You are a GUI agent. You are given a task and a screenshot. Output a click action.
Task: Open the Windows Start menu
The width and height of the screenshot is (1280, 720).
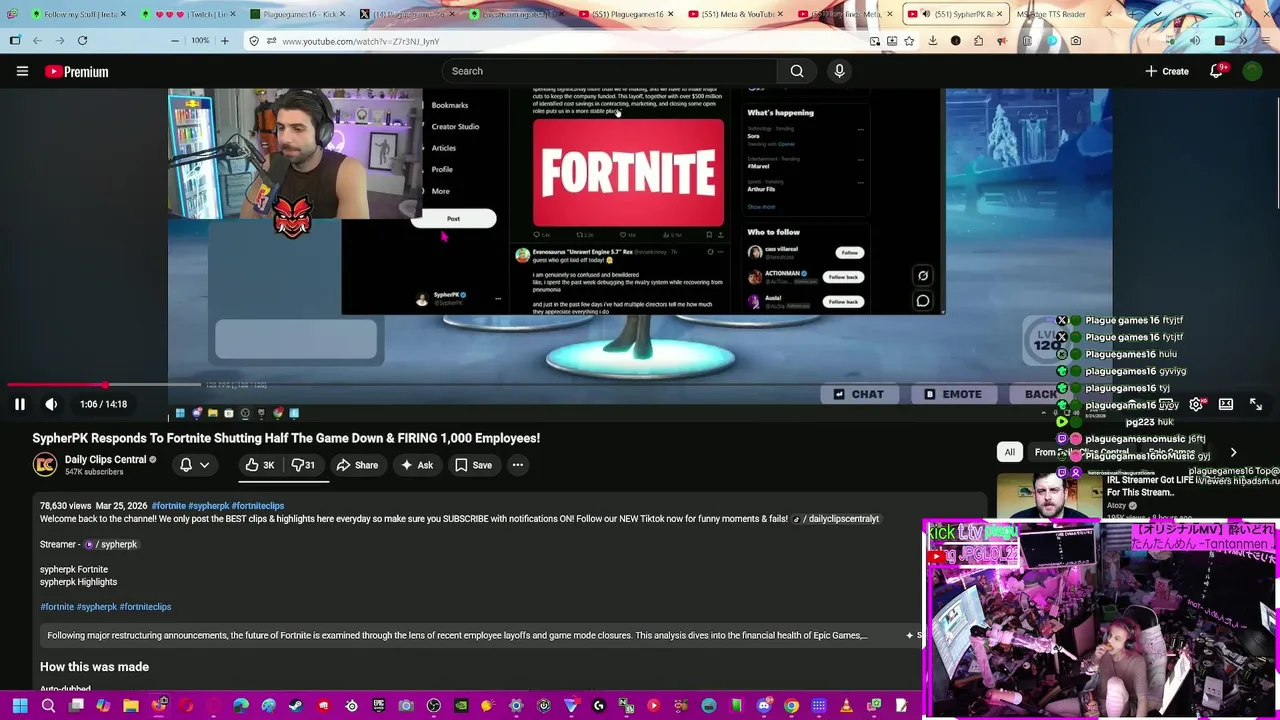coord(20,706)
